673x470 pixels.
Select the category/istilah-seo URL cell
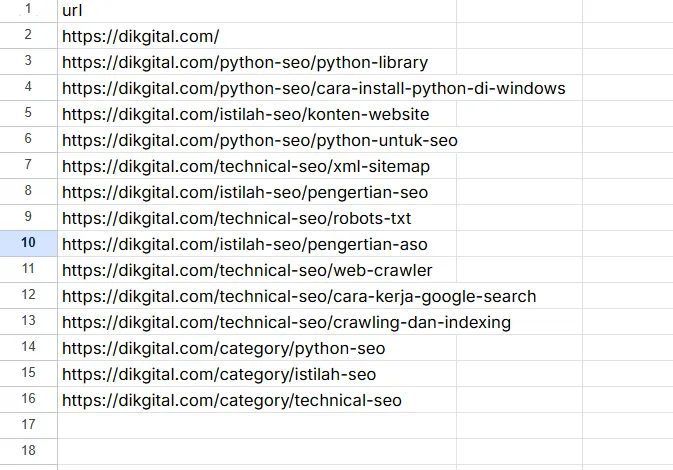coord(219,374)
